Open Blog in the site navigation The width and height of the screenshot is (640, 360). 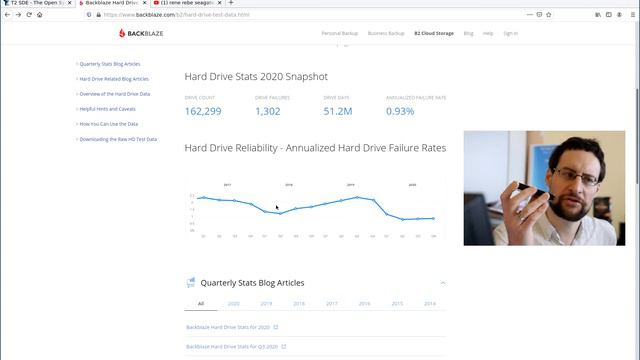tap(469, 33)
